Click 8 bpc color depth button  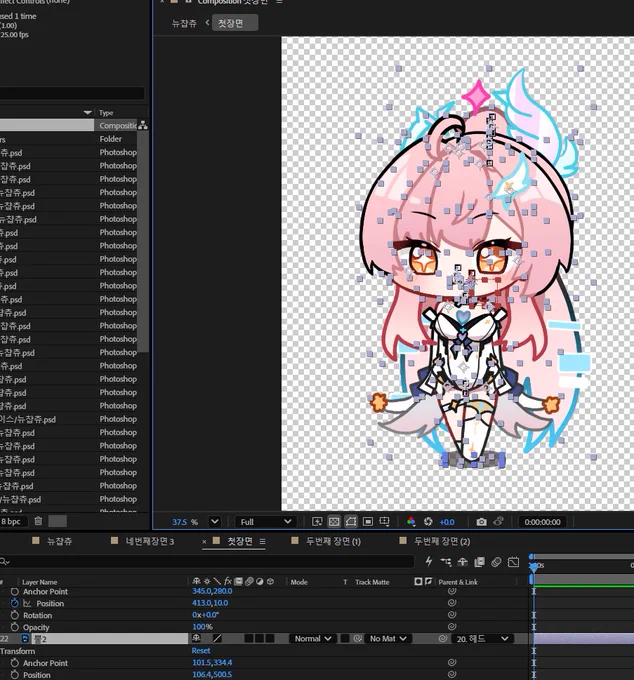pos(11,521)
